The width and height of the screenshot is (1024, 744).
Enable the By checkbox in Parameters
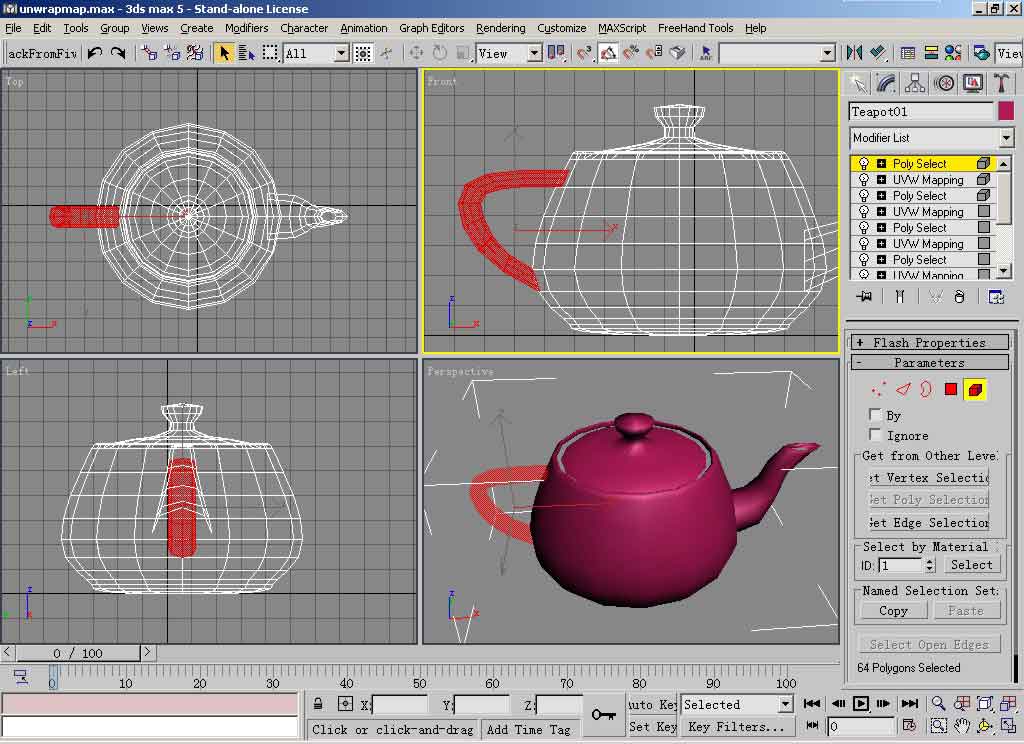coord(876,415)
